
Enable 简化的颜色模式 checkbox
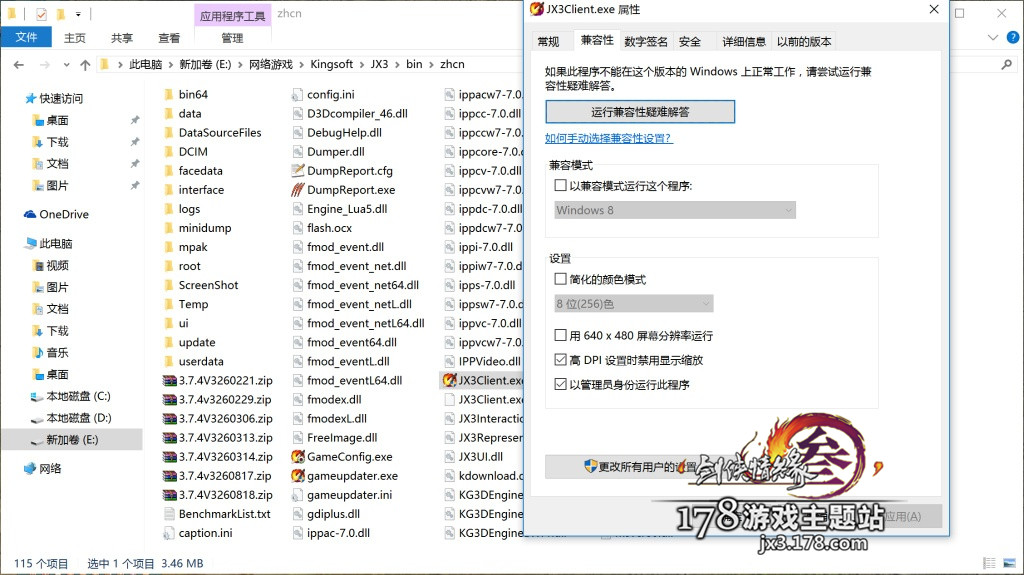pos(560,279)
